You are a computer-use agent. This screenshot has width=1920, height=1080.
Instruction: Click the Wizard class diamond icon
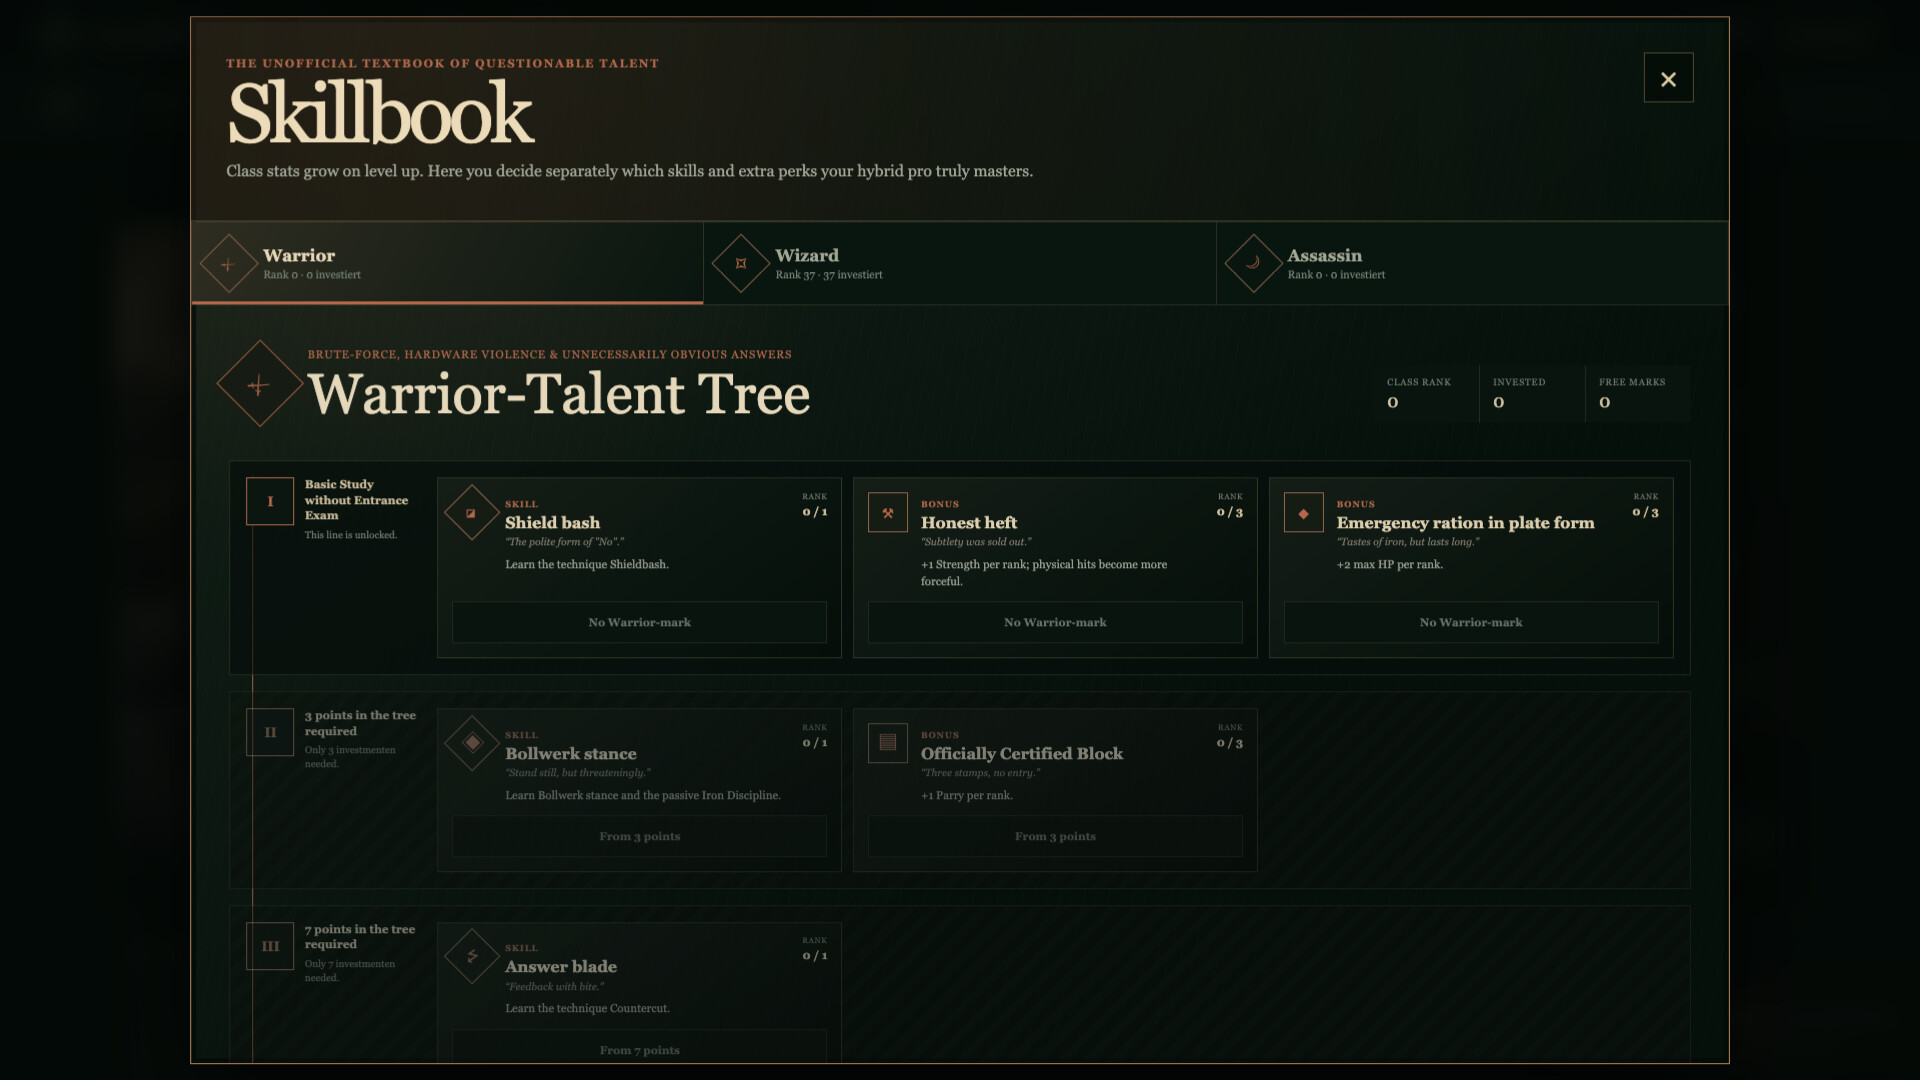point(740,264)
